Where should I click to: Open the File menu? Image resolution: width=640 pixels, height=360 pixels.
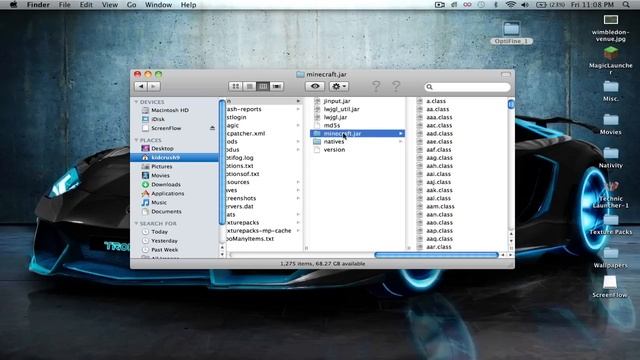(x=64, y=4)
